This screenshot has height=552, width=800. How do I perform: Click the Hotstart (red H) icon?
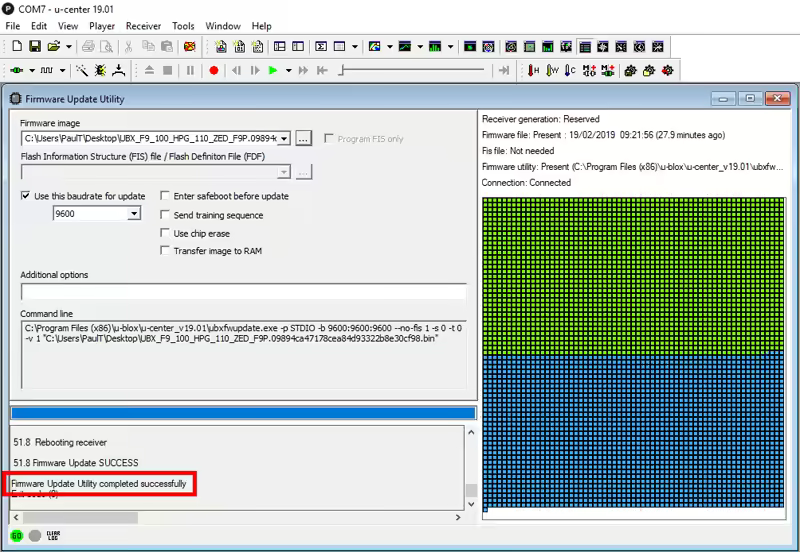(x=533, y=70)
